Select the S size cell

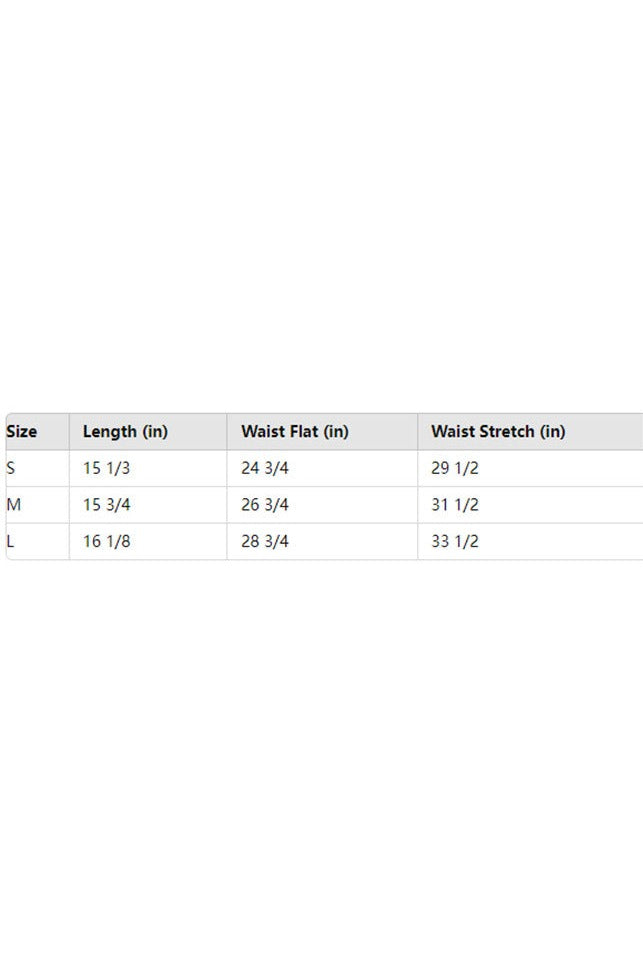(11, 468)
